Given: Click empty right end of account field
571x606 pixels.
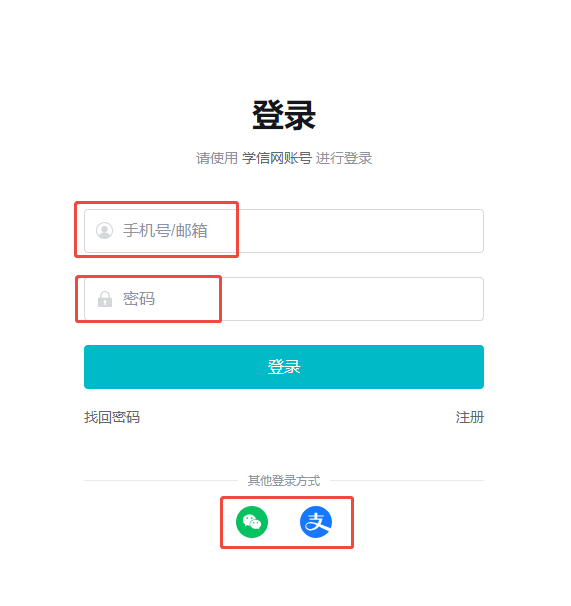Looking at the screenshot, I should (445, 231).
